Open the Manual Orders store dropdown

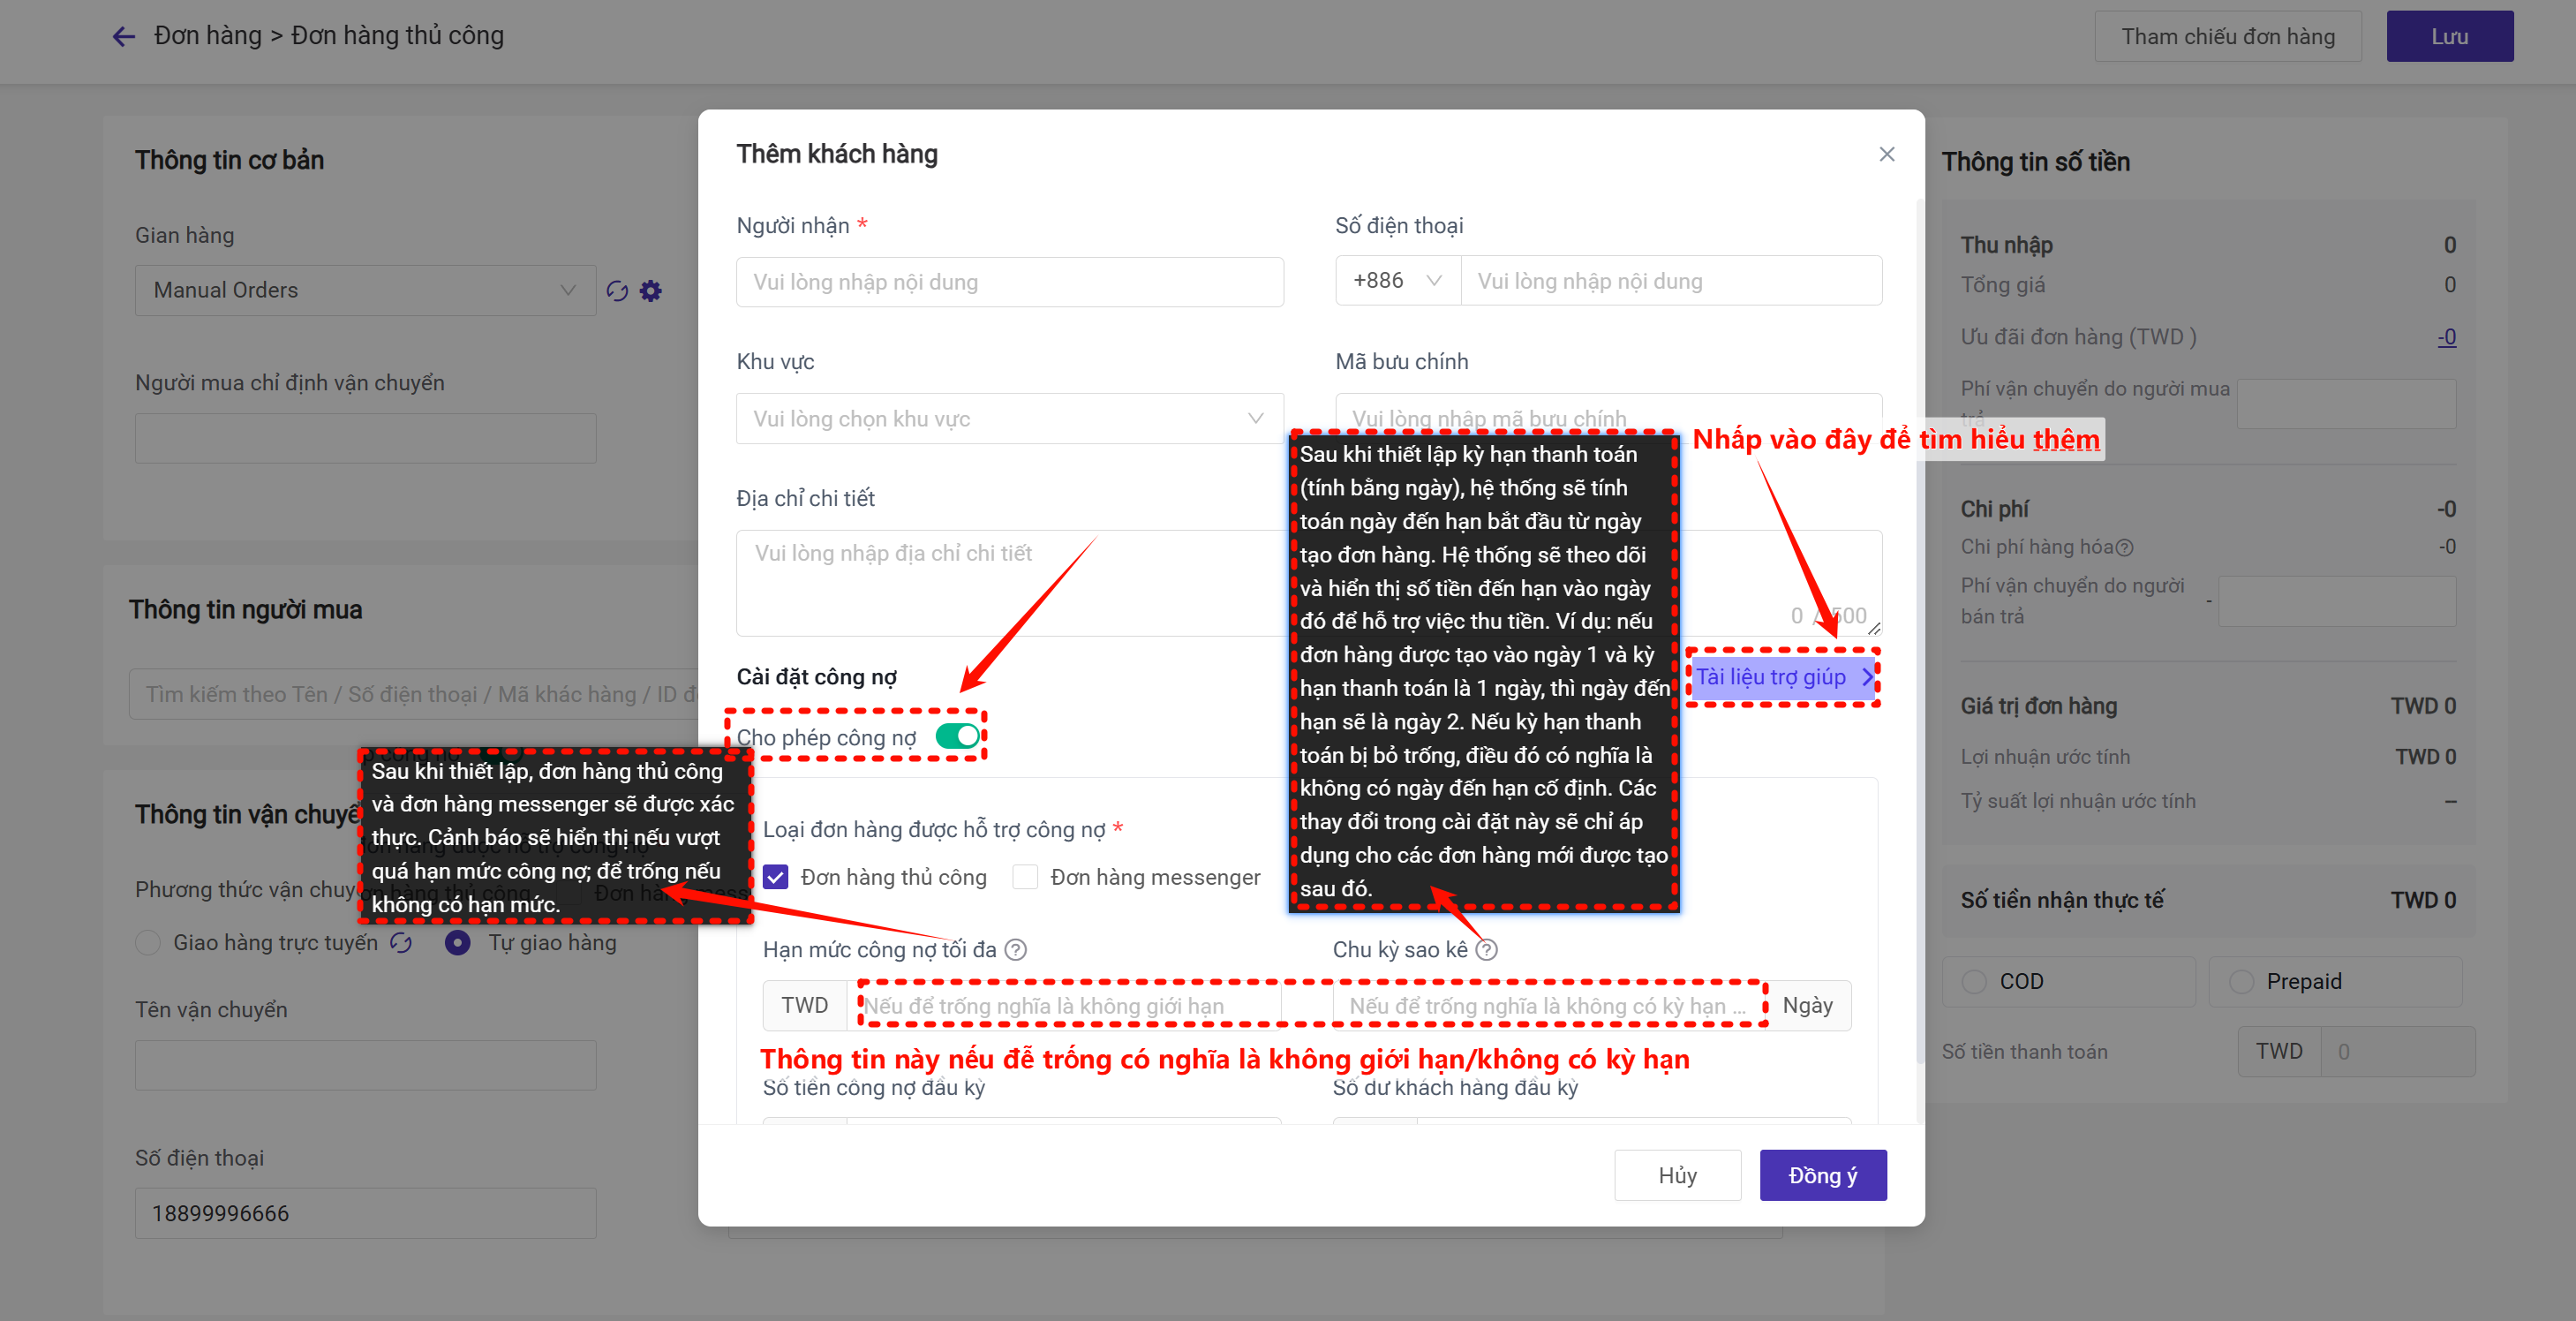pyautogui.click(x=365, y=290)
